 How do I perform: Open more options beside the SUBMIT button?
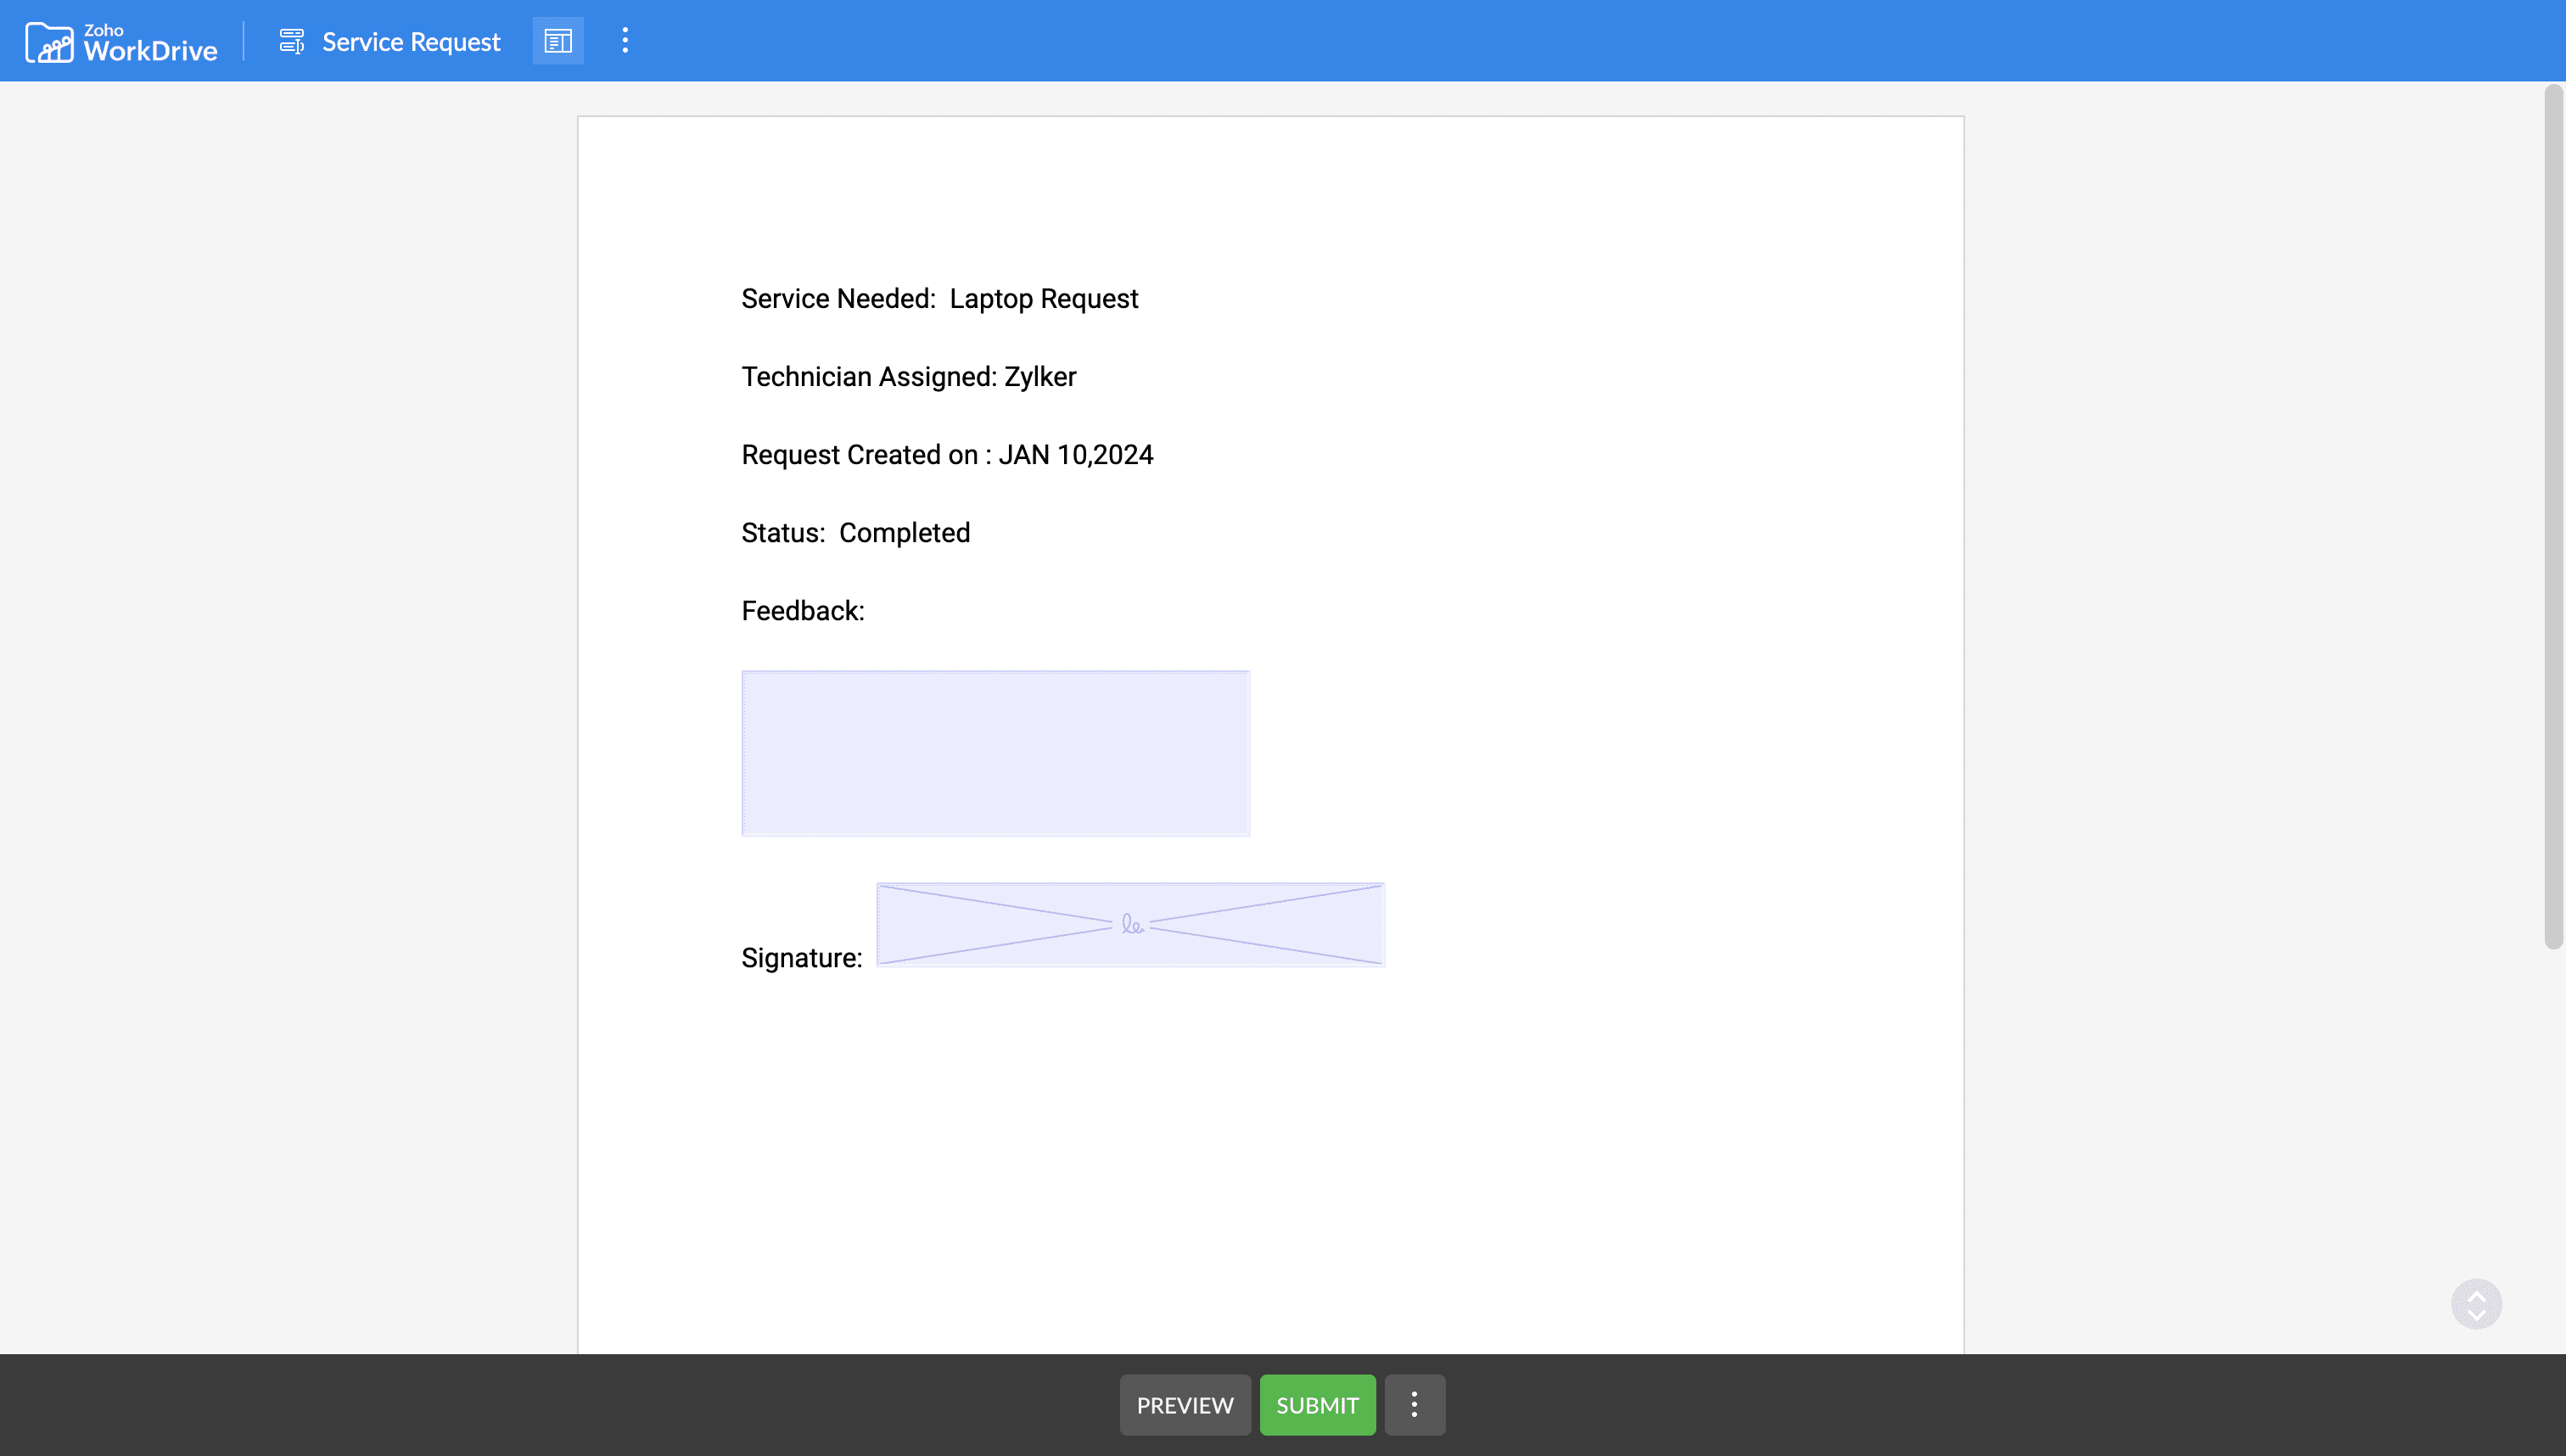(1414, 1405)
